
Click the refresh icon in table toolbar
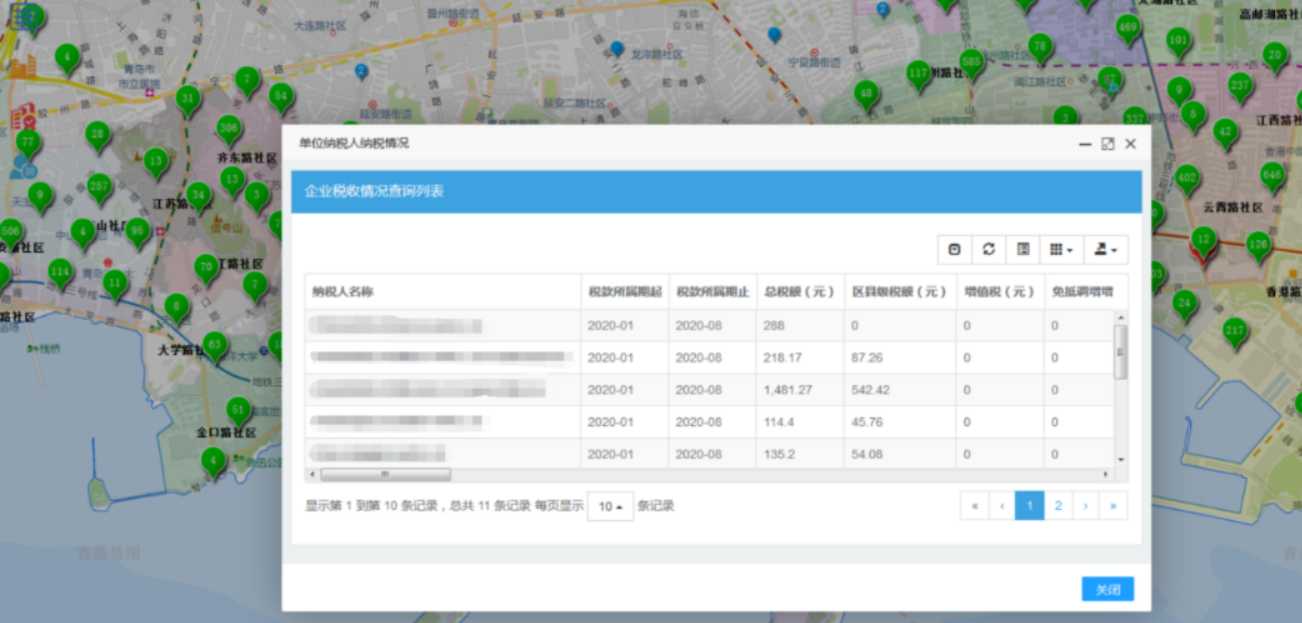point(989,249)
